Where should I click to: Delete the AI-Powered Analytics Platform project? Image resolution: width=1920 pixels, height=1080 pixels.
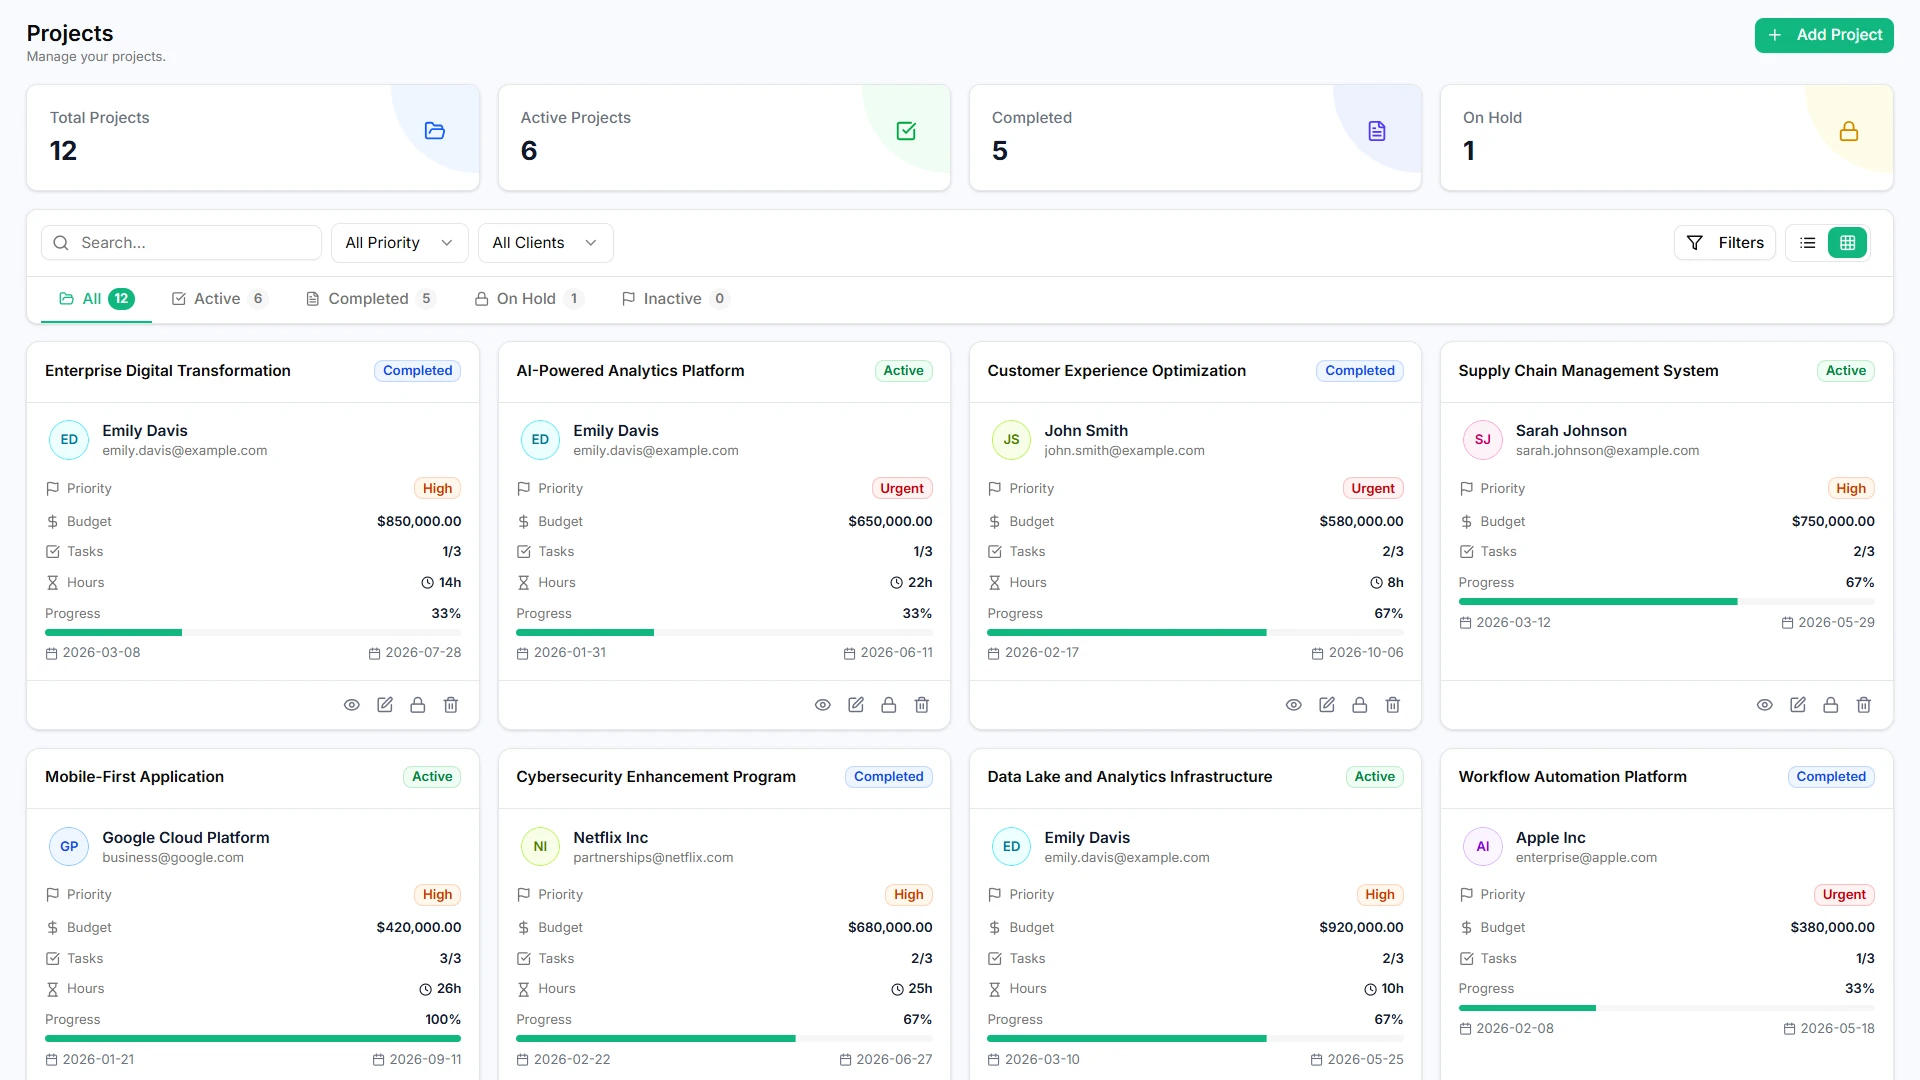(x=922, y=705)
